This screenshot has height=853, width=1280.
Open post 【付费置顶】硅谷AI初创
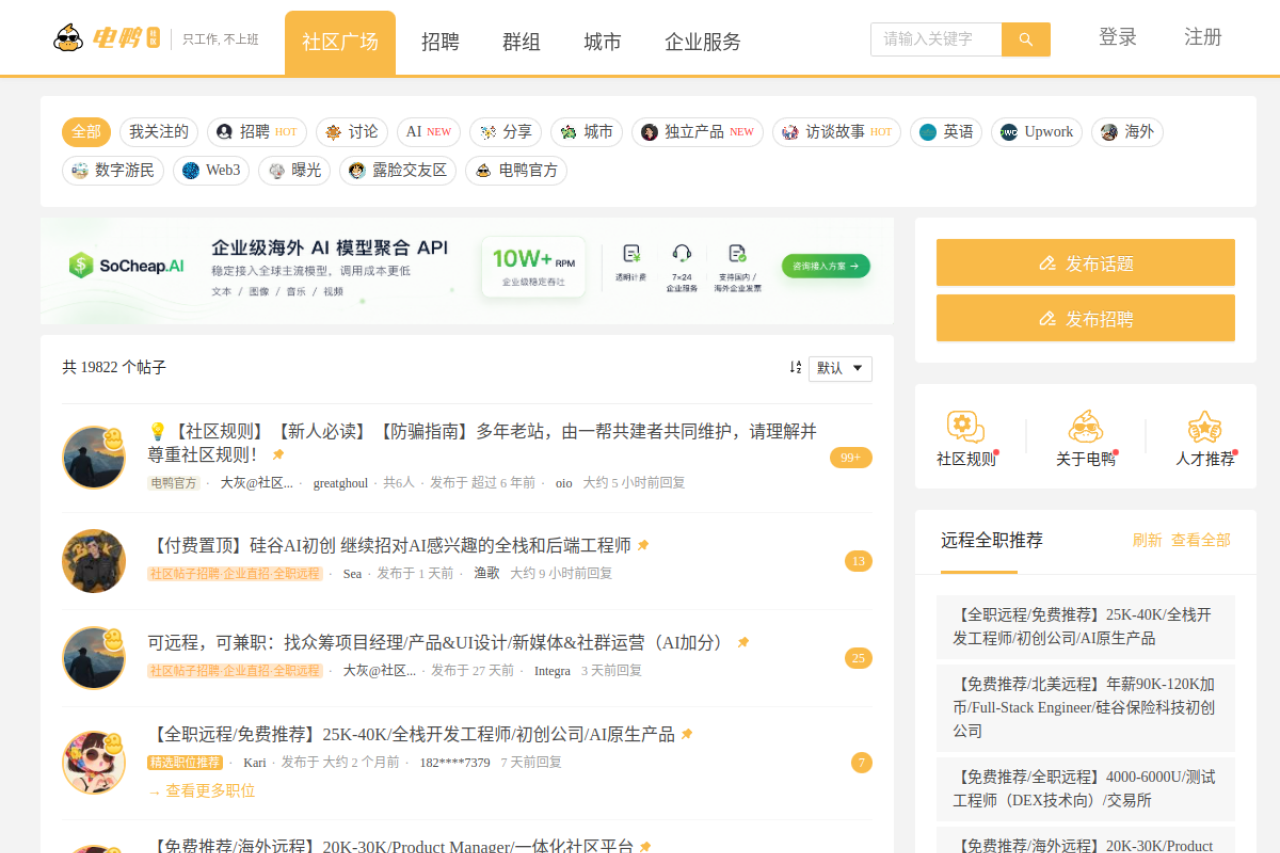point(390,545)
